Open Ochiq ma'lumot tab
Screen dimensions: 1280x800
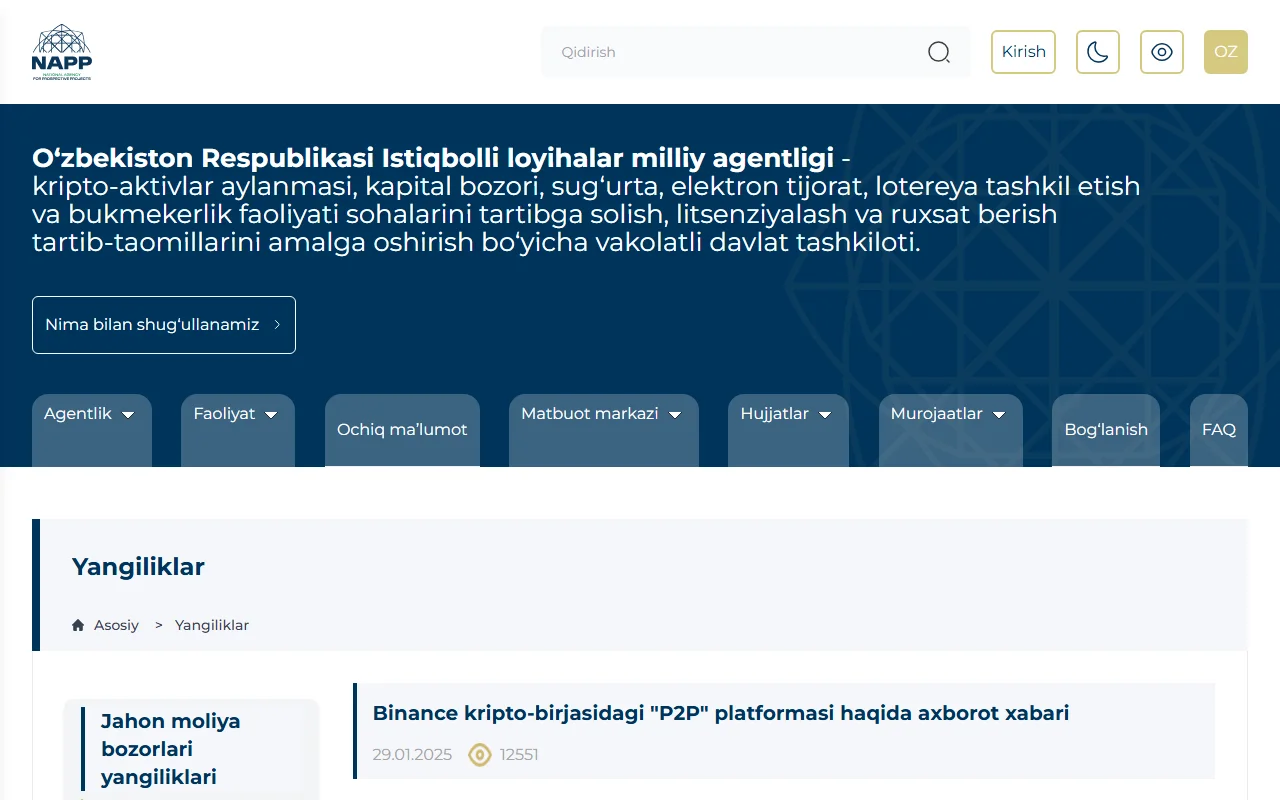pos(402,430)
